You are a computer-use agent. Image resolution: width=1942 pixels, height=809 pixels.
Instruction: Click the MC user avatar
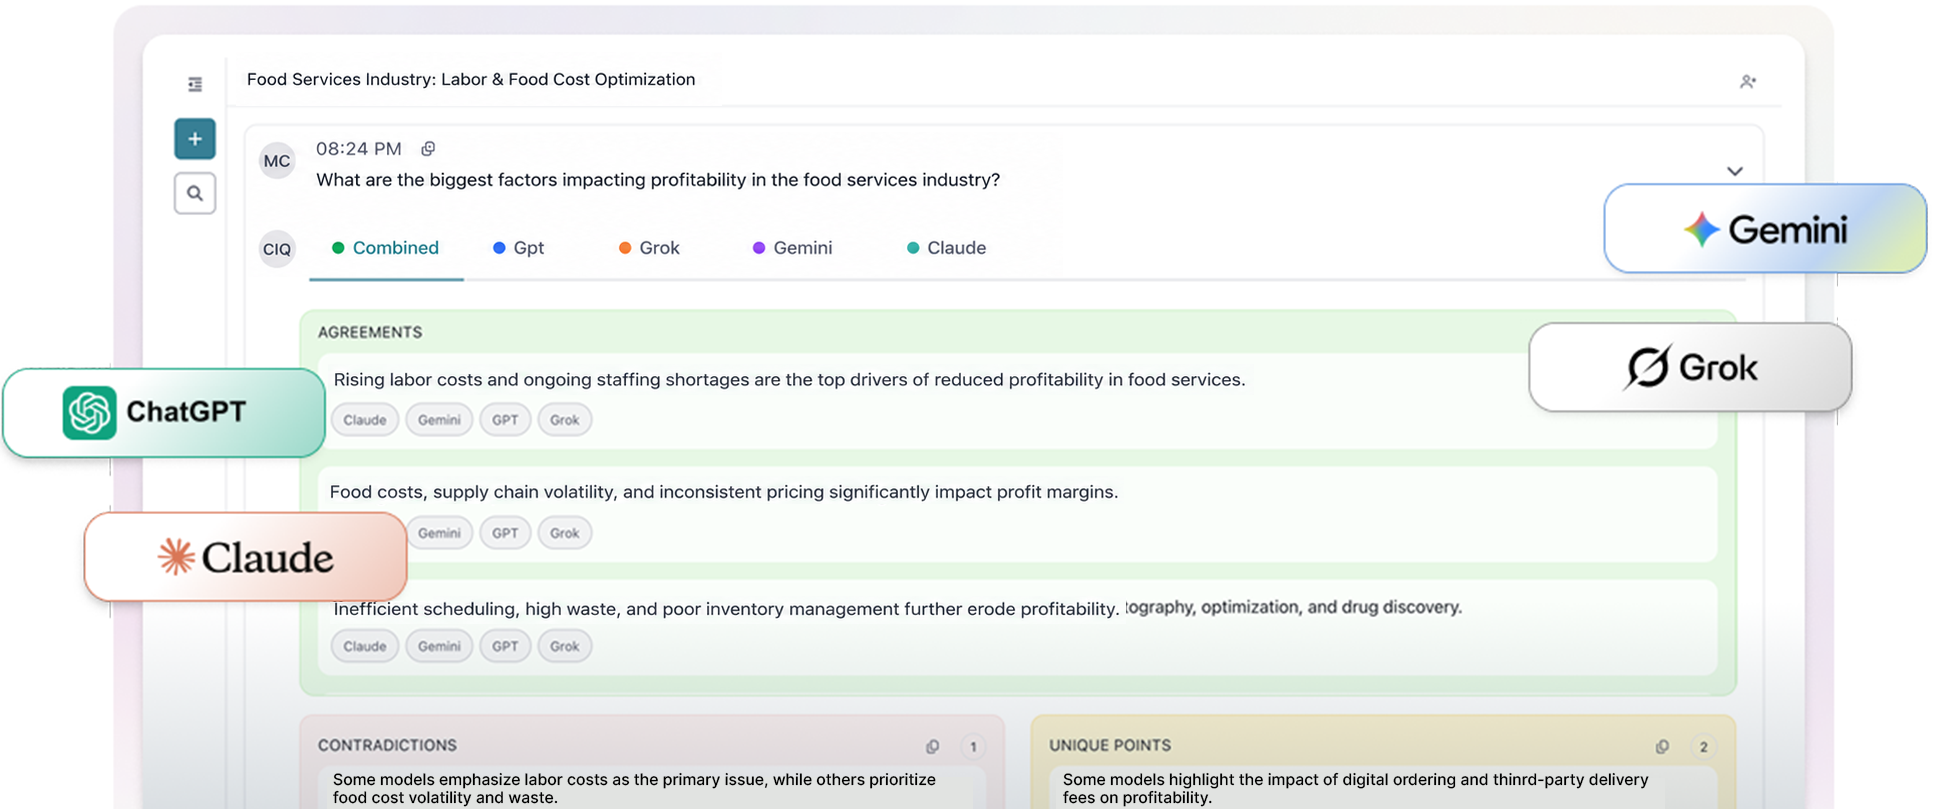pyautogui.click(x=277, y=161)
